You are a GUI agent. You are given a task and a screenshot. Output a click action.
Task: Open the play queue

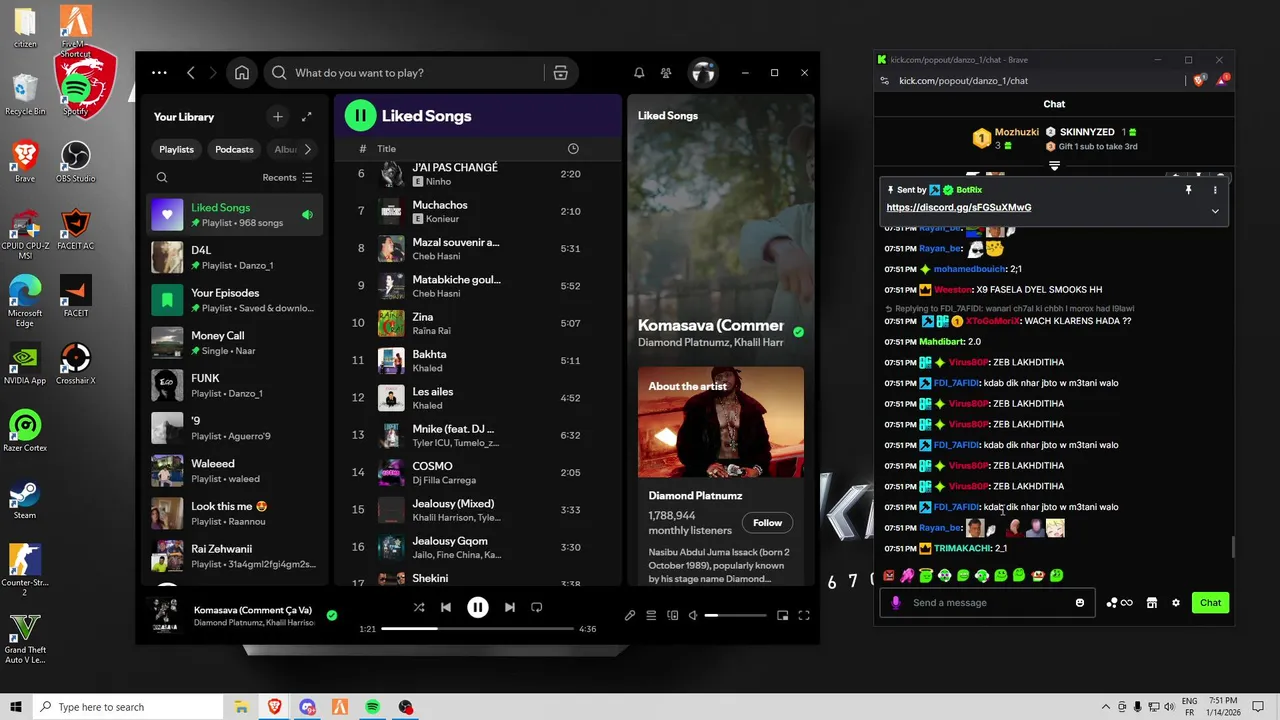click(651, 616)
